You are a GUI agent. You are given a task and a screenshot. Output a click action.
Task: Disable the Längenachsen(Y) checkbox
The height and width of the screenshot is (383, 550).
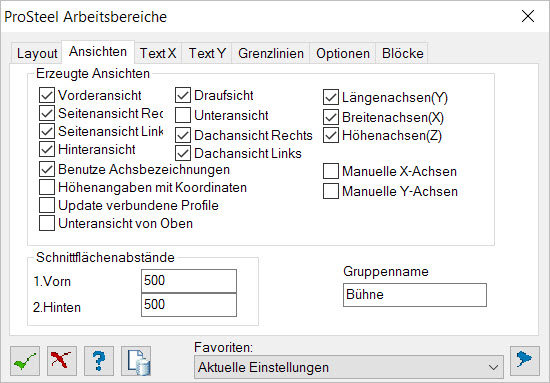click(331, 97)
